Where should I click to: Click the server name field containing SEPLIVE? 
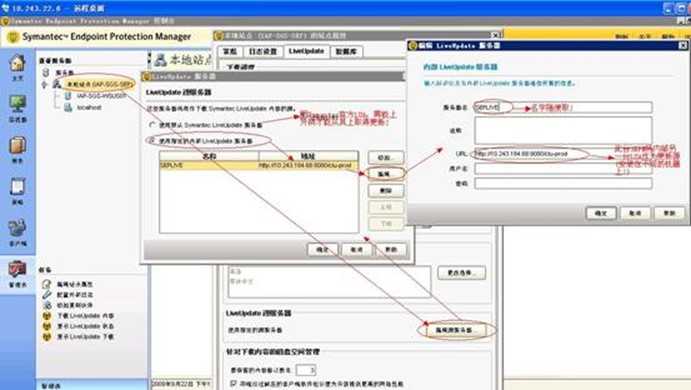coord(563,107)
